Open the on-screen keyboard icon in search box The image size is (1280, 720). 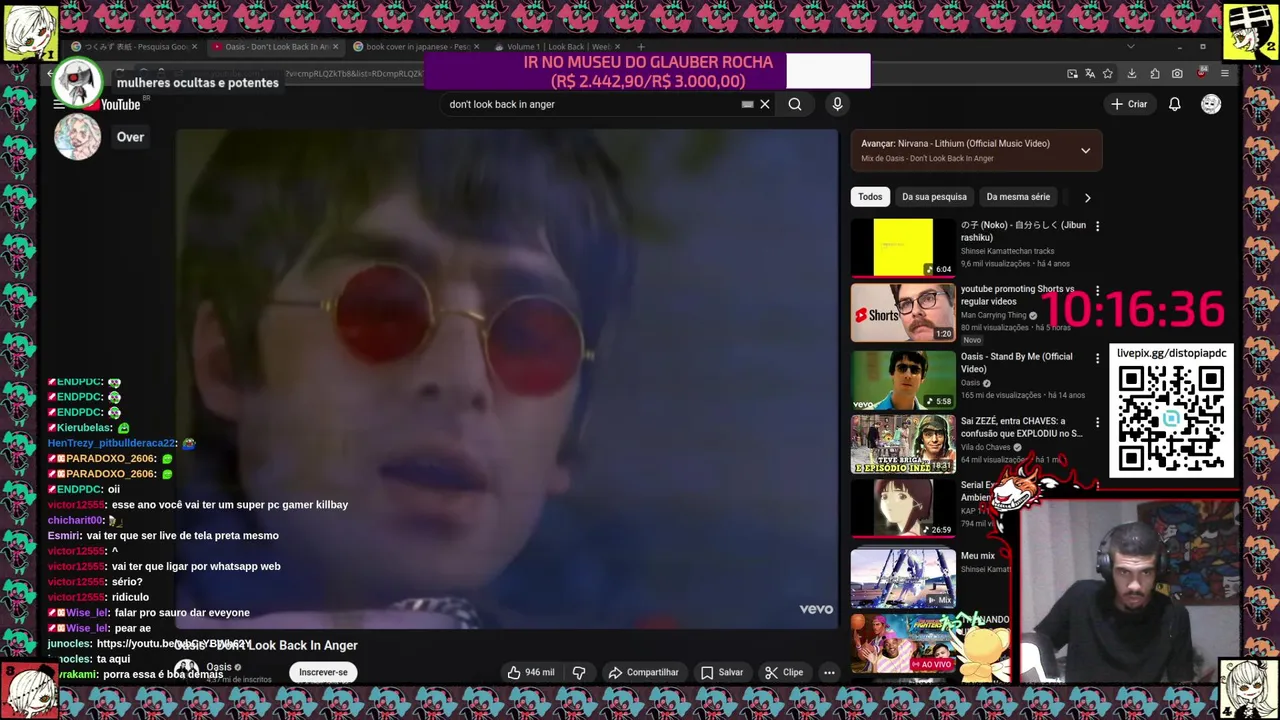(747, 104)
